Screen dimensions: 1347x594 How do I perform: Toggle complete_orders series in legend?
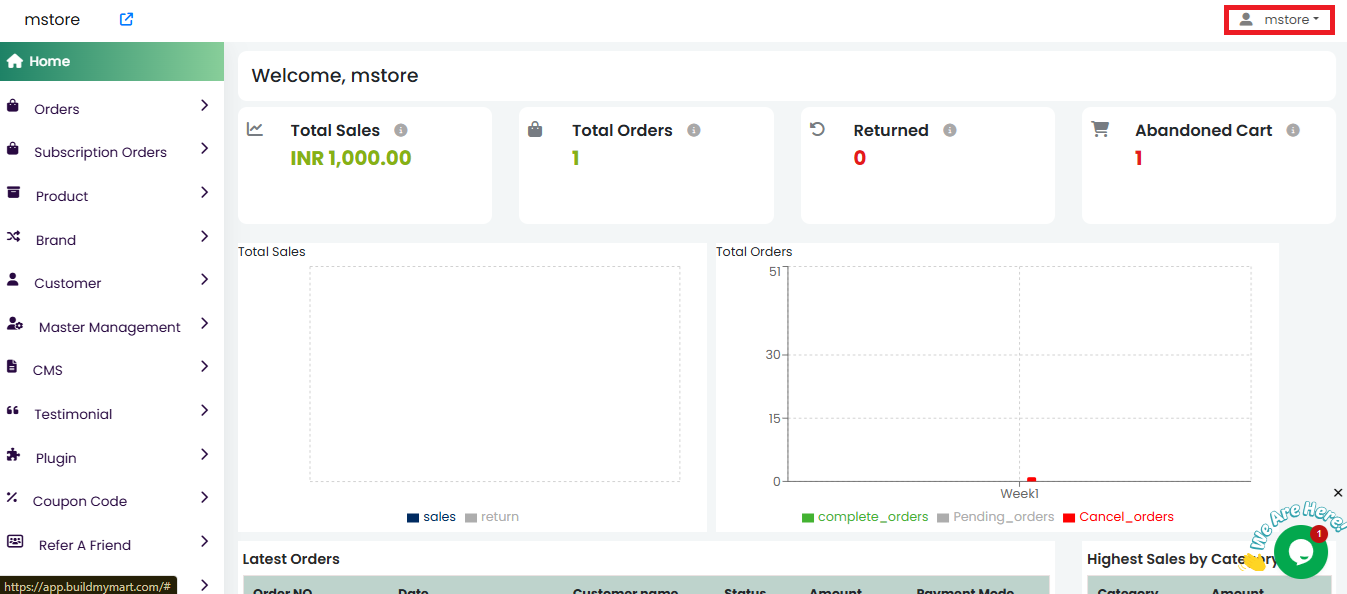coord(865,517)
